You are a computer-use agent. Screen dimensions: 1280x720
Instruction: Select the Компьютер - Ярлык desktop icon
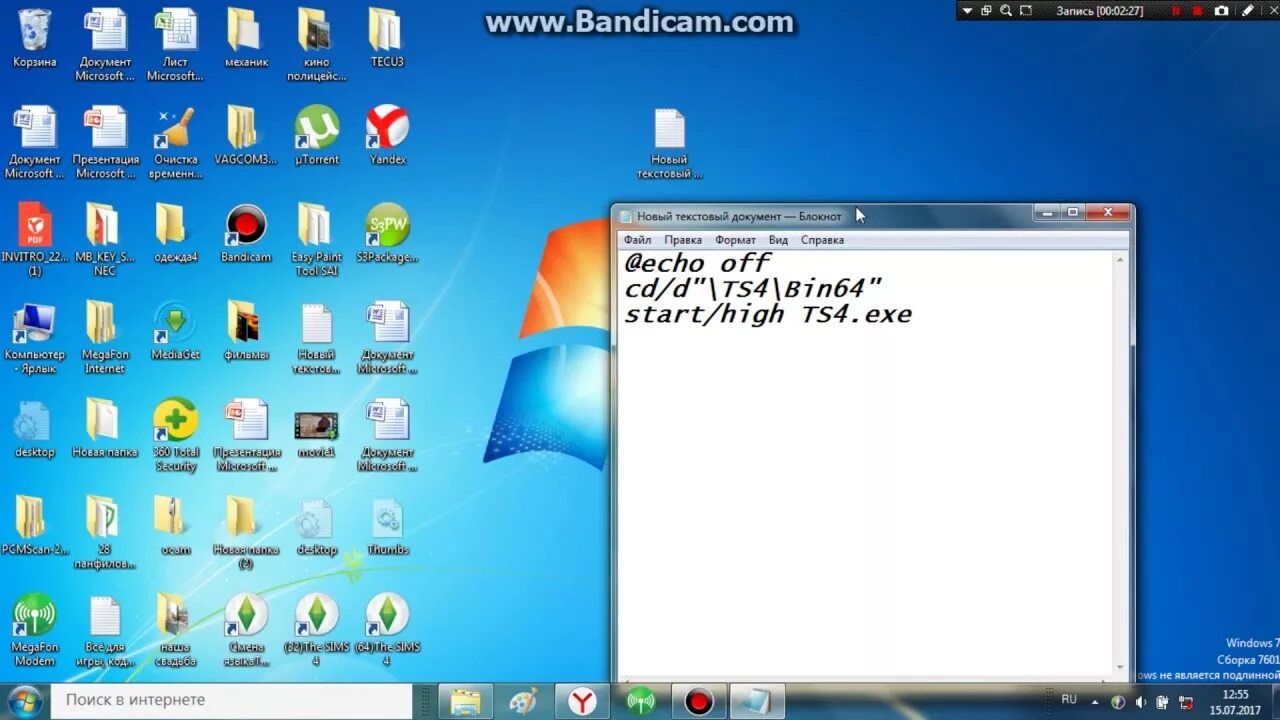[35, 338]
